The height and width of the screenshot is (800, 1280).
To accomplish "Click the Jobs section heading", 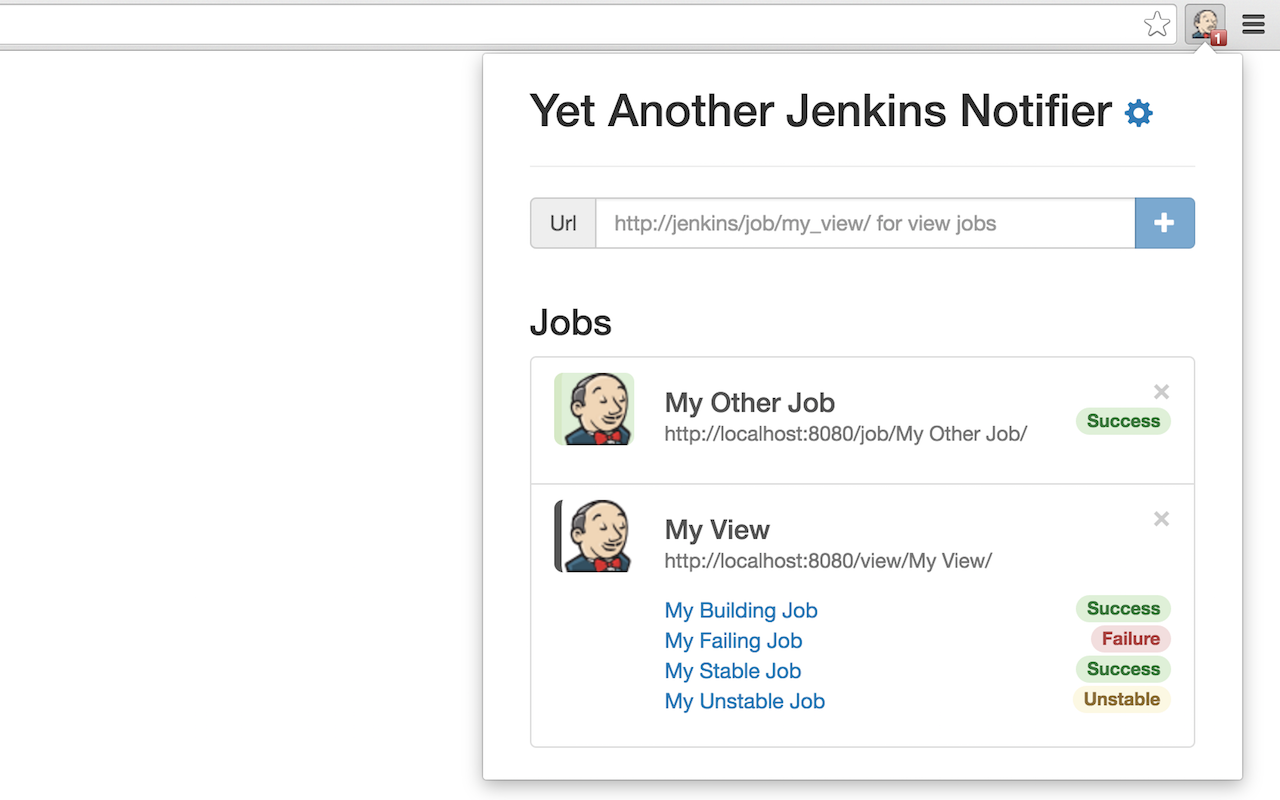I will tap(570, 322).
